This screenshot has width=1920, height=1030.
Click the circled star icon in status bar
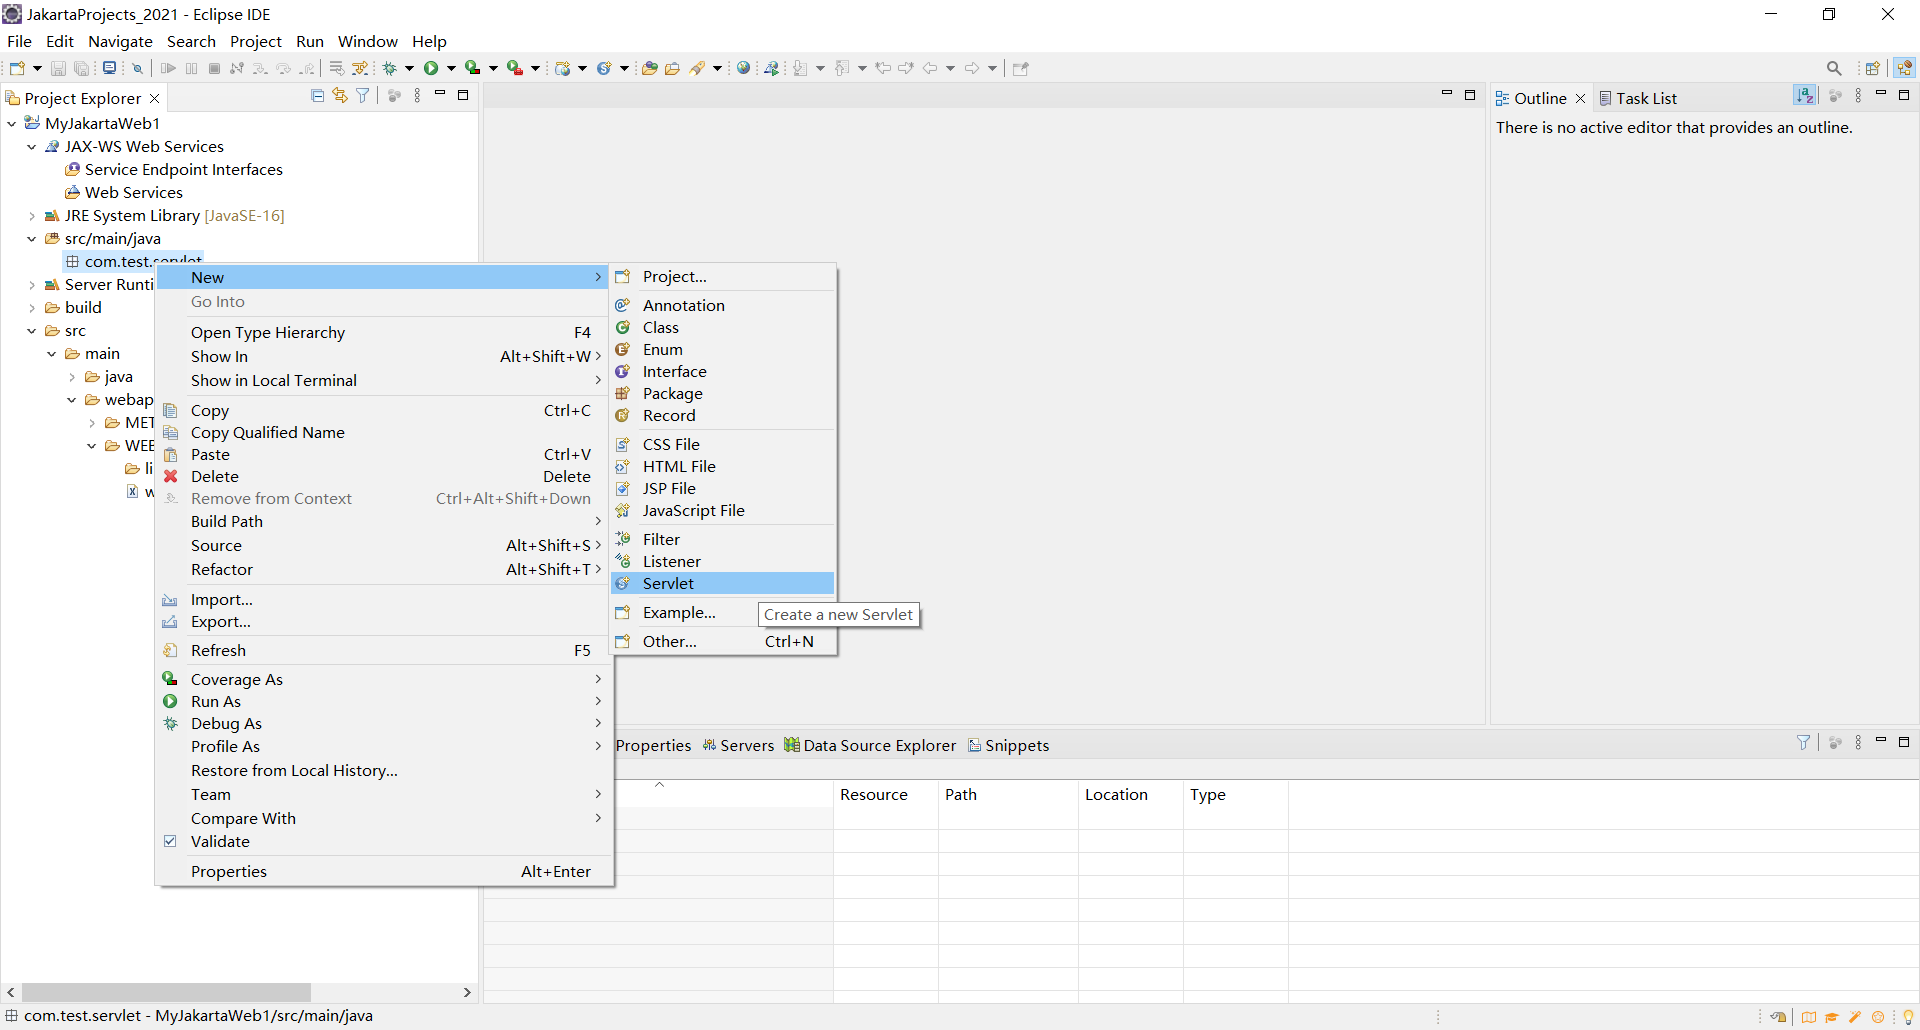pyautogui.click(x=1878, y=1017)
